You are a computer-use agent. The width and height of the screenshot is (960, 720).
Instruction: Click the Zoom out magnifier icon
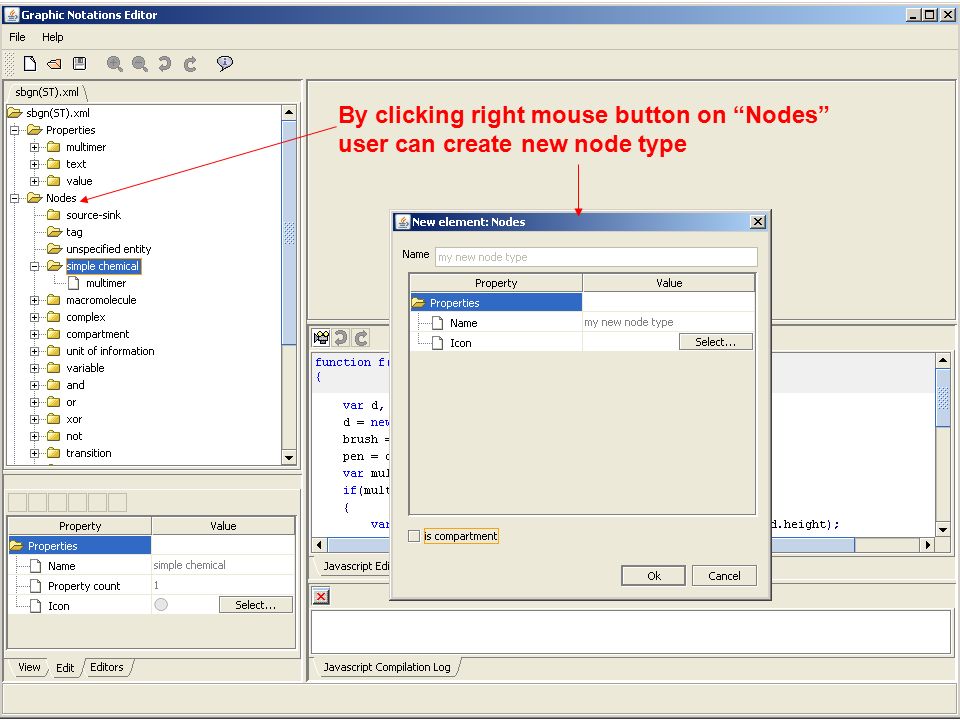pos(140,63)
